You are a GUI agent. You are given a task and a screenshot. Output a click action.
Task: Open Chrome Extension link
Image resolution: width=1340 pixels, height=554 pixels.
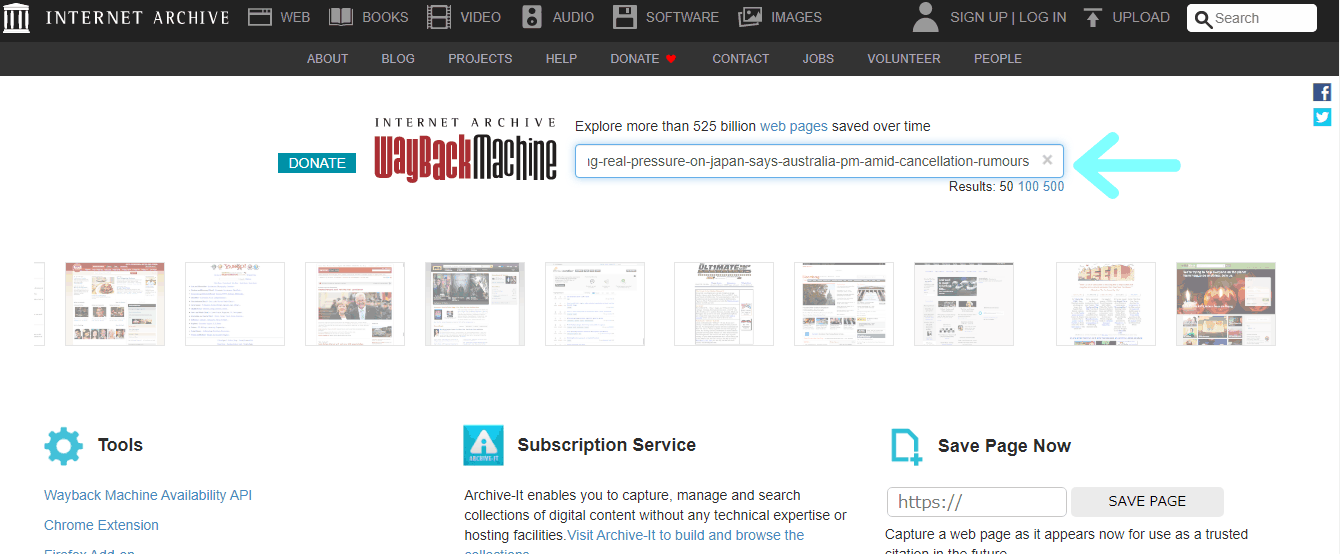point(101,525)
